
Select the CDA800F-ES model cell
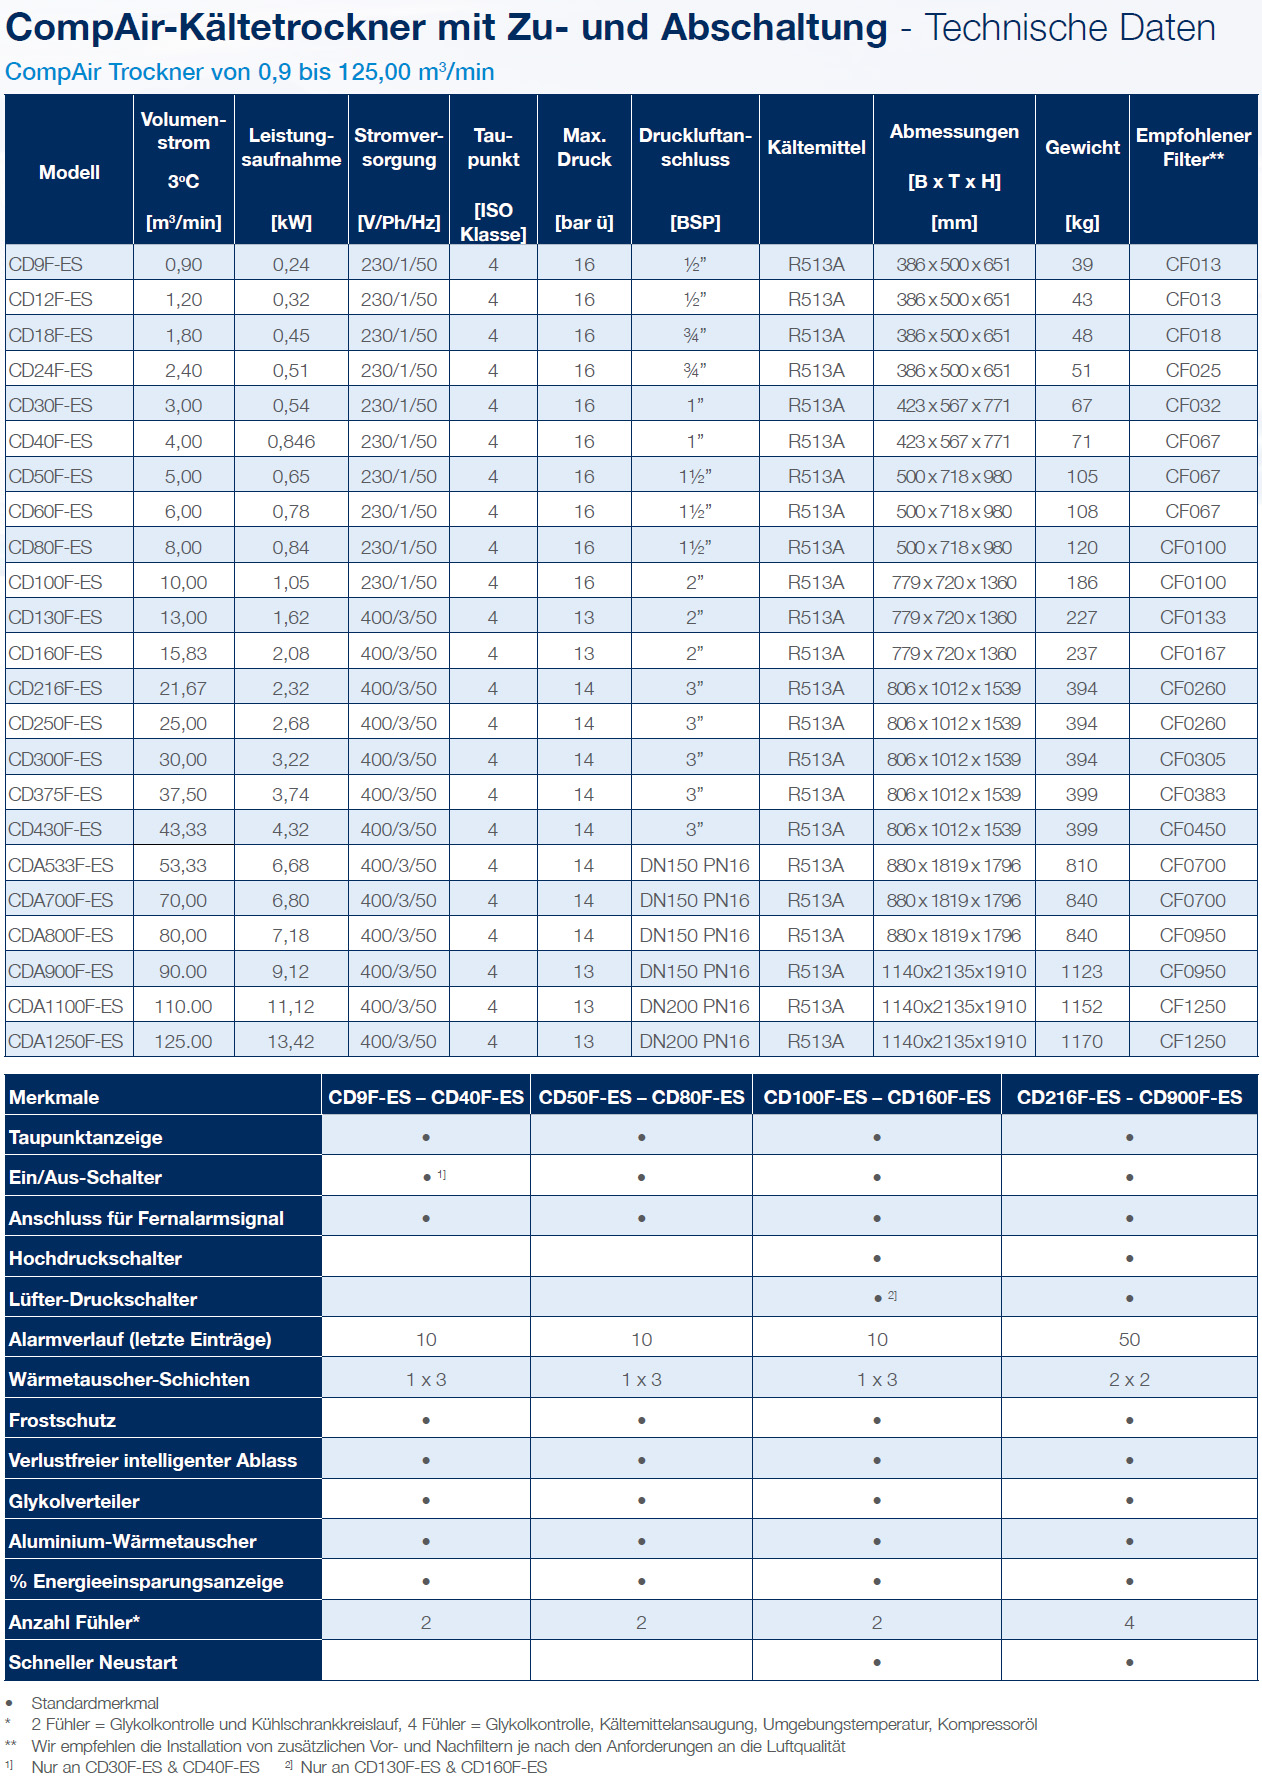pos(61,935)
